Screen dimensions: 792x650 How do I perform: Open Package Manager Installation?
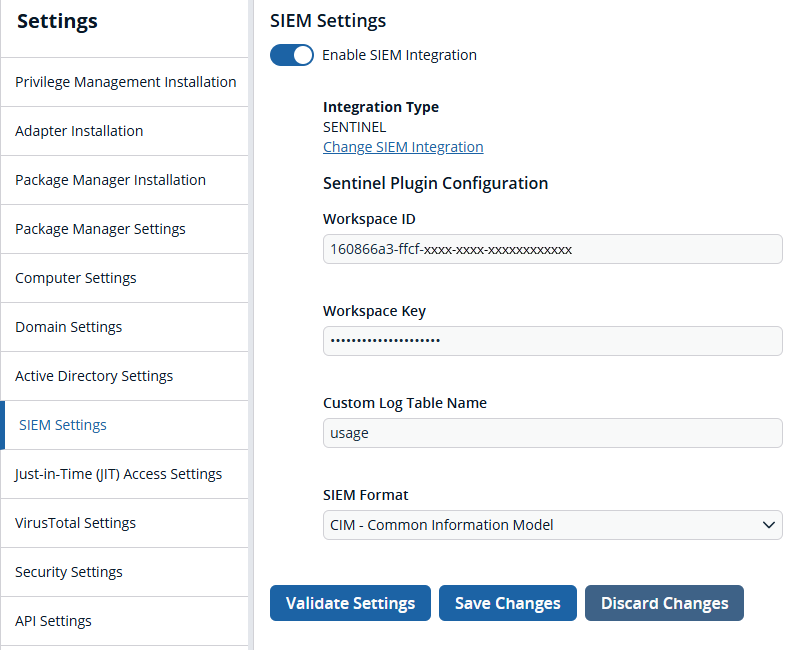125,180
